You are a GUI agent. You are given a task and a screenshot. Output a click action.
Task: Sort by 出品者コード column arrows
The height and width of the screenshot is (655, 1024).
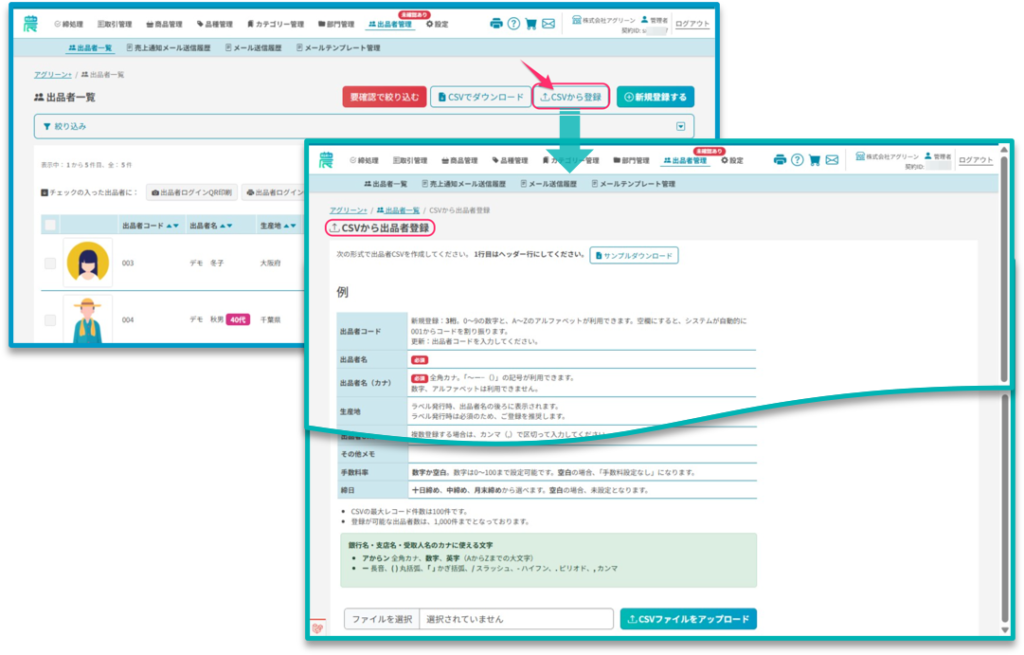point(172,225)
